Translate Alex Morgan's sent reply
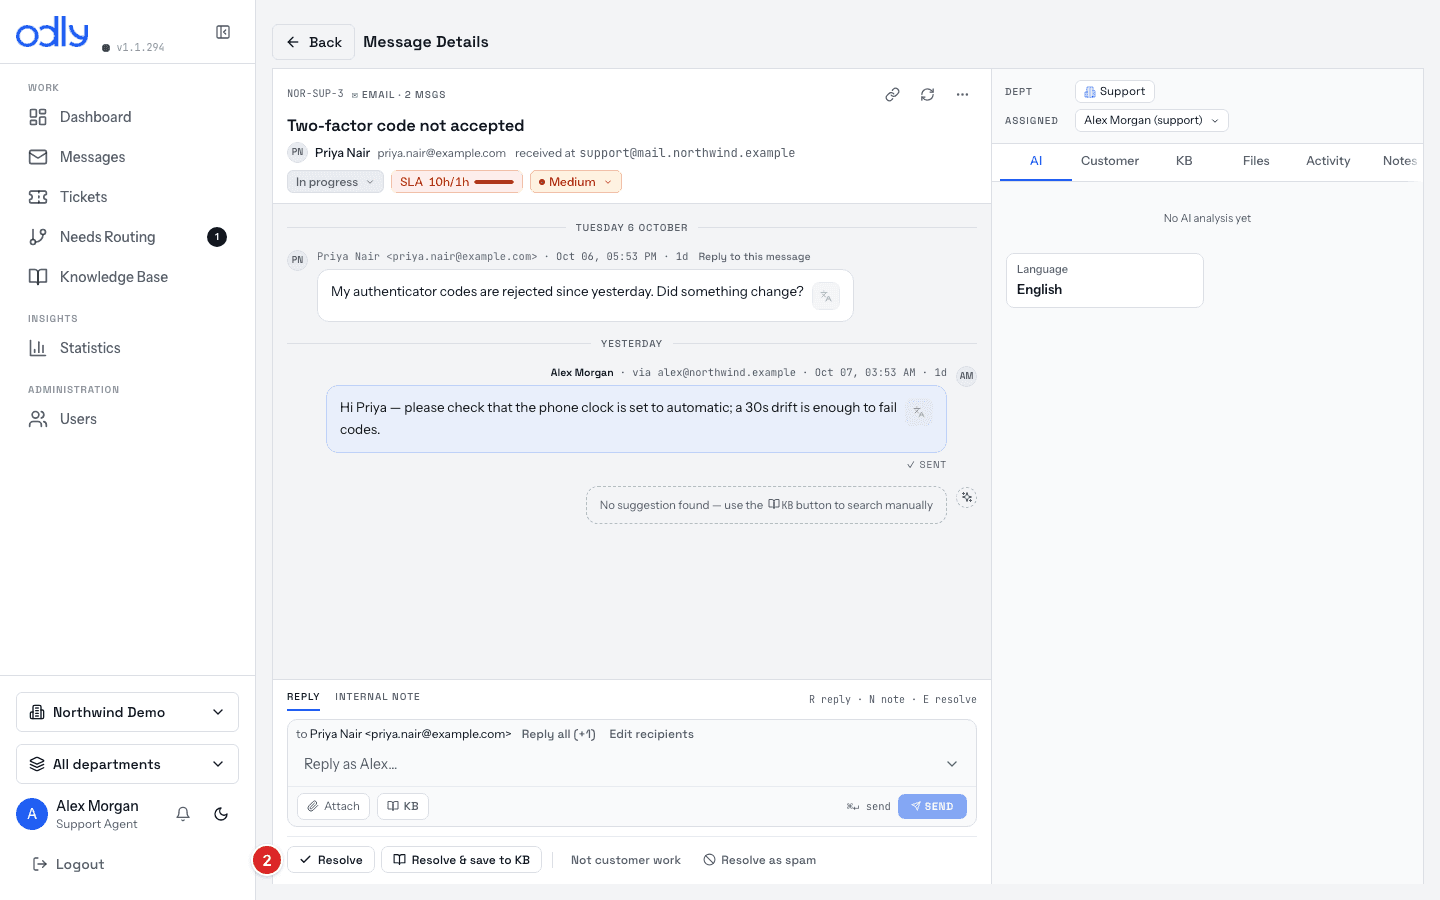1440x900 pixels. pos(919,412)
